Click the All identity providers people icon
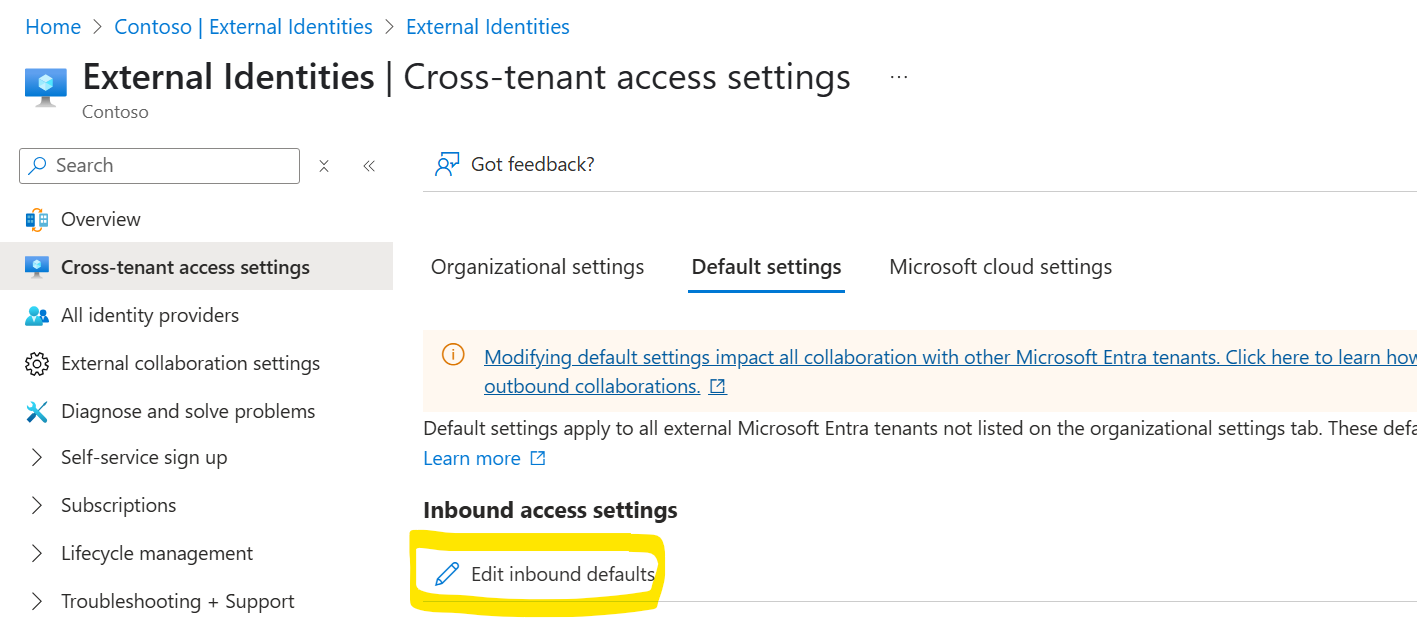Viewport: 1417px width, 628px height. click(36, 315)
